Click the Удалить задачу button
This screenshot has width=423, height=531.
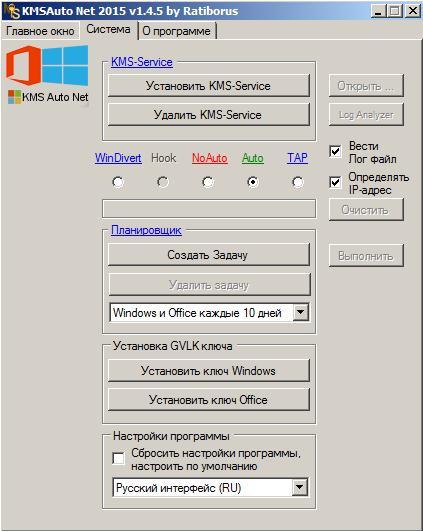tap(209, 284)
